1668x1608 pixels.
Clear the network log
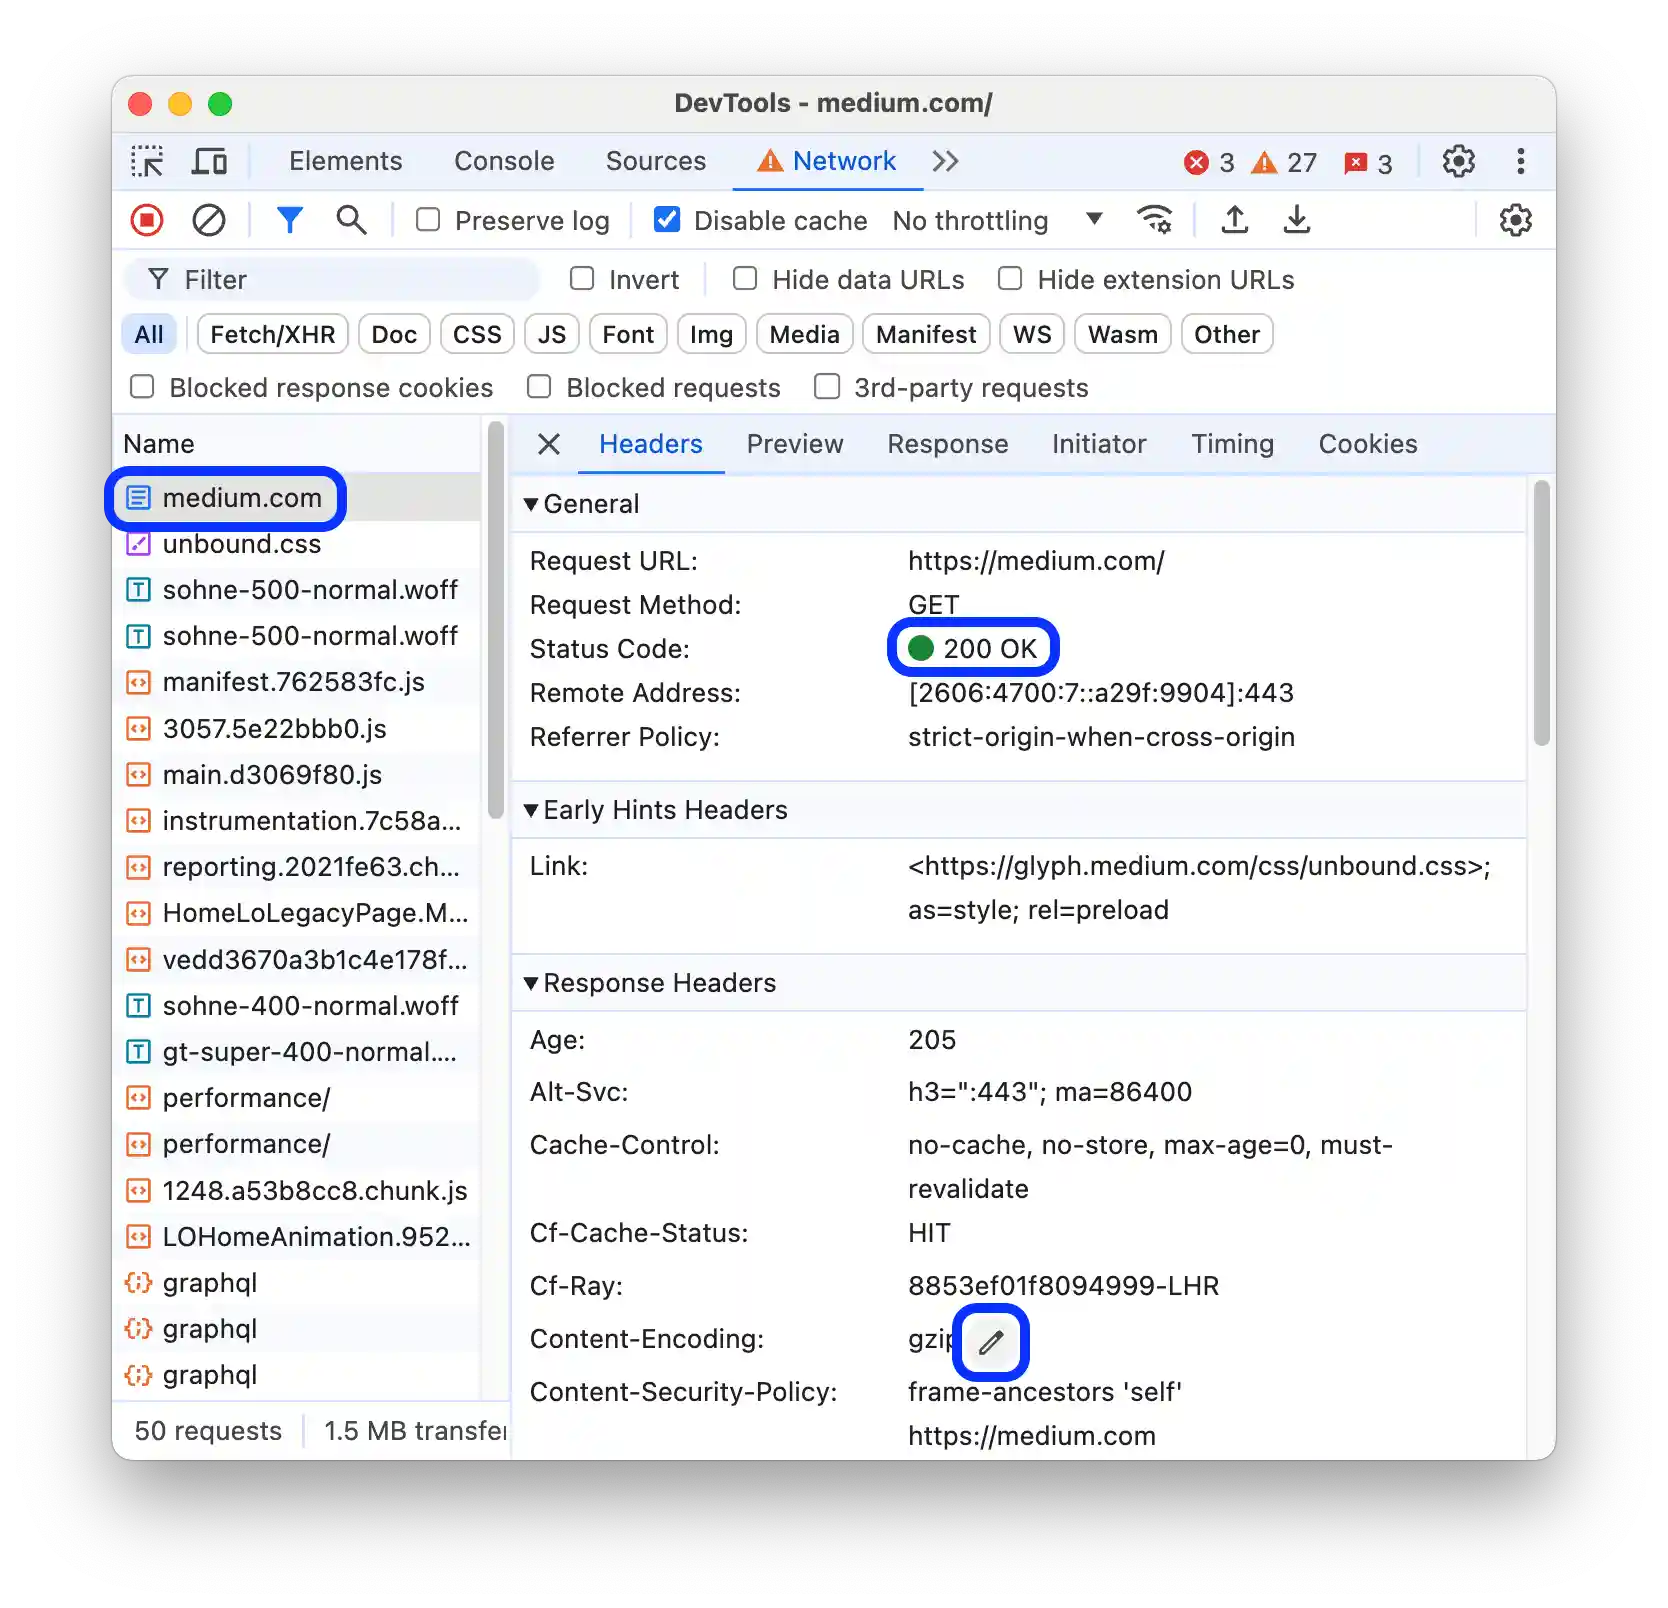pos(209,220)
